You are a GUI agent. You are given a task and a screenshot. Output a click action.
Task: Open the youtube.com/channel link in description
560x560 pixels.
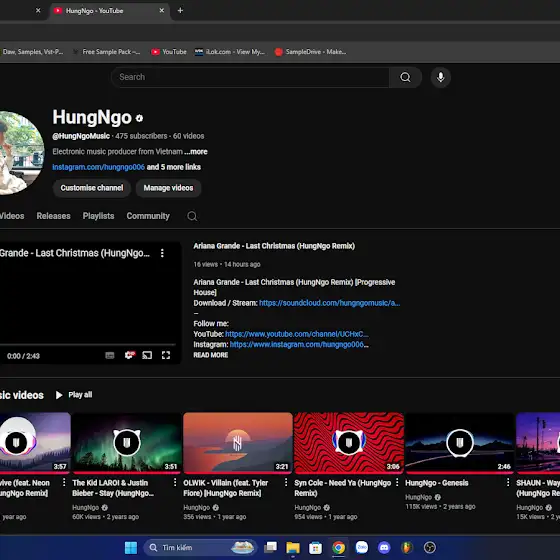(297, 334)
